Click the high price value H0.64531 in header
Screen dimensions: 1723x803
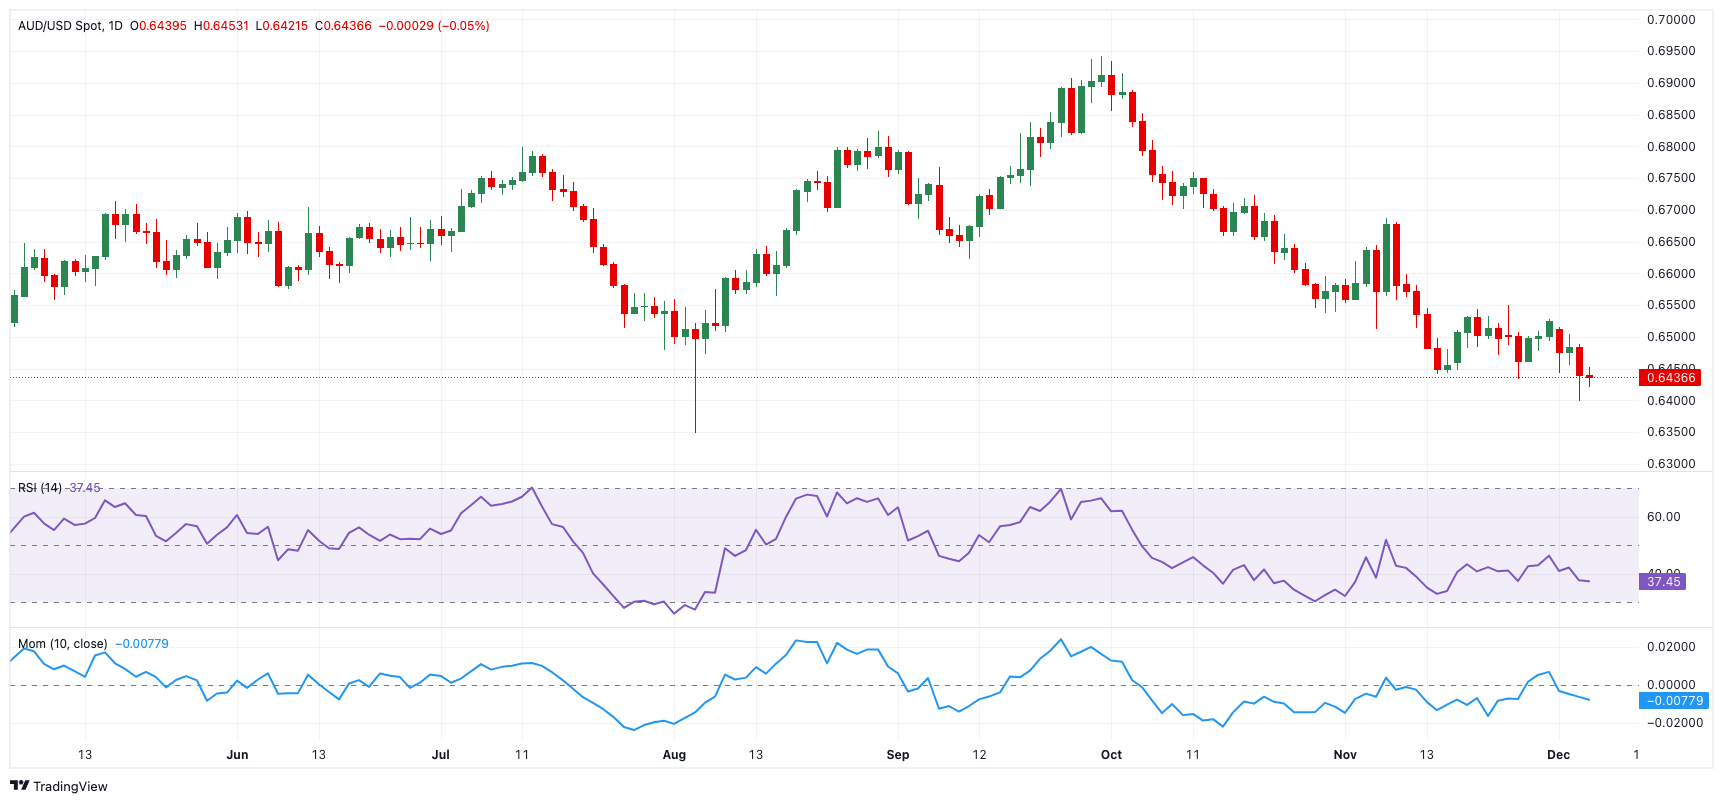point(221,26)
